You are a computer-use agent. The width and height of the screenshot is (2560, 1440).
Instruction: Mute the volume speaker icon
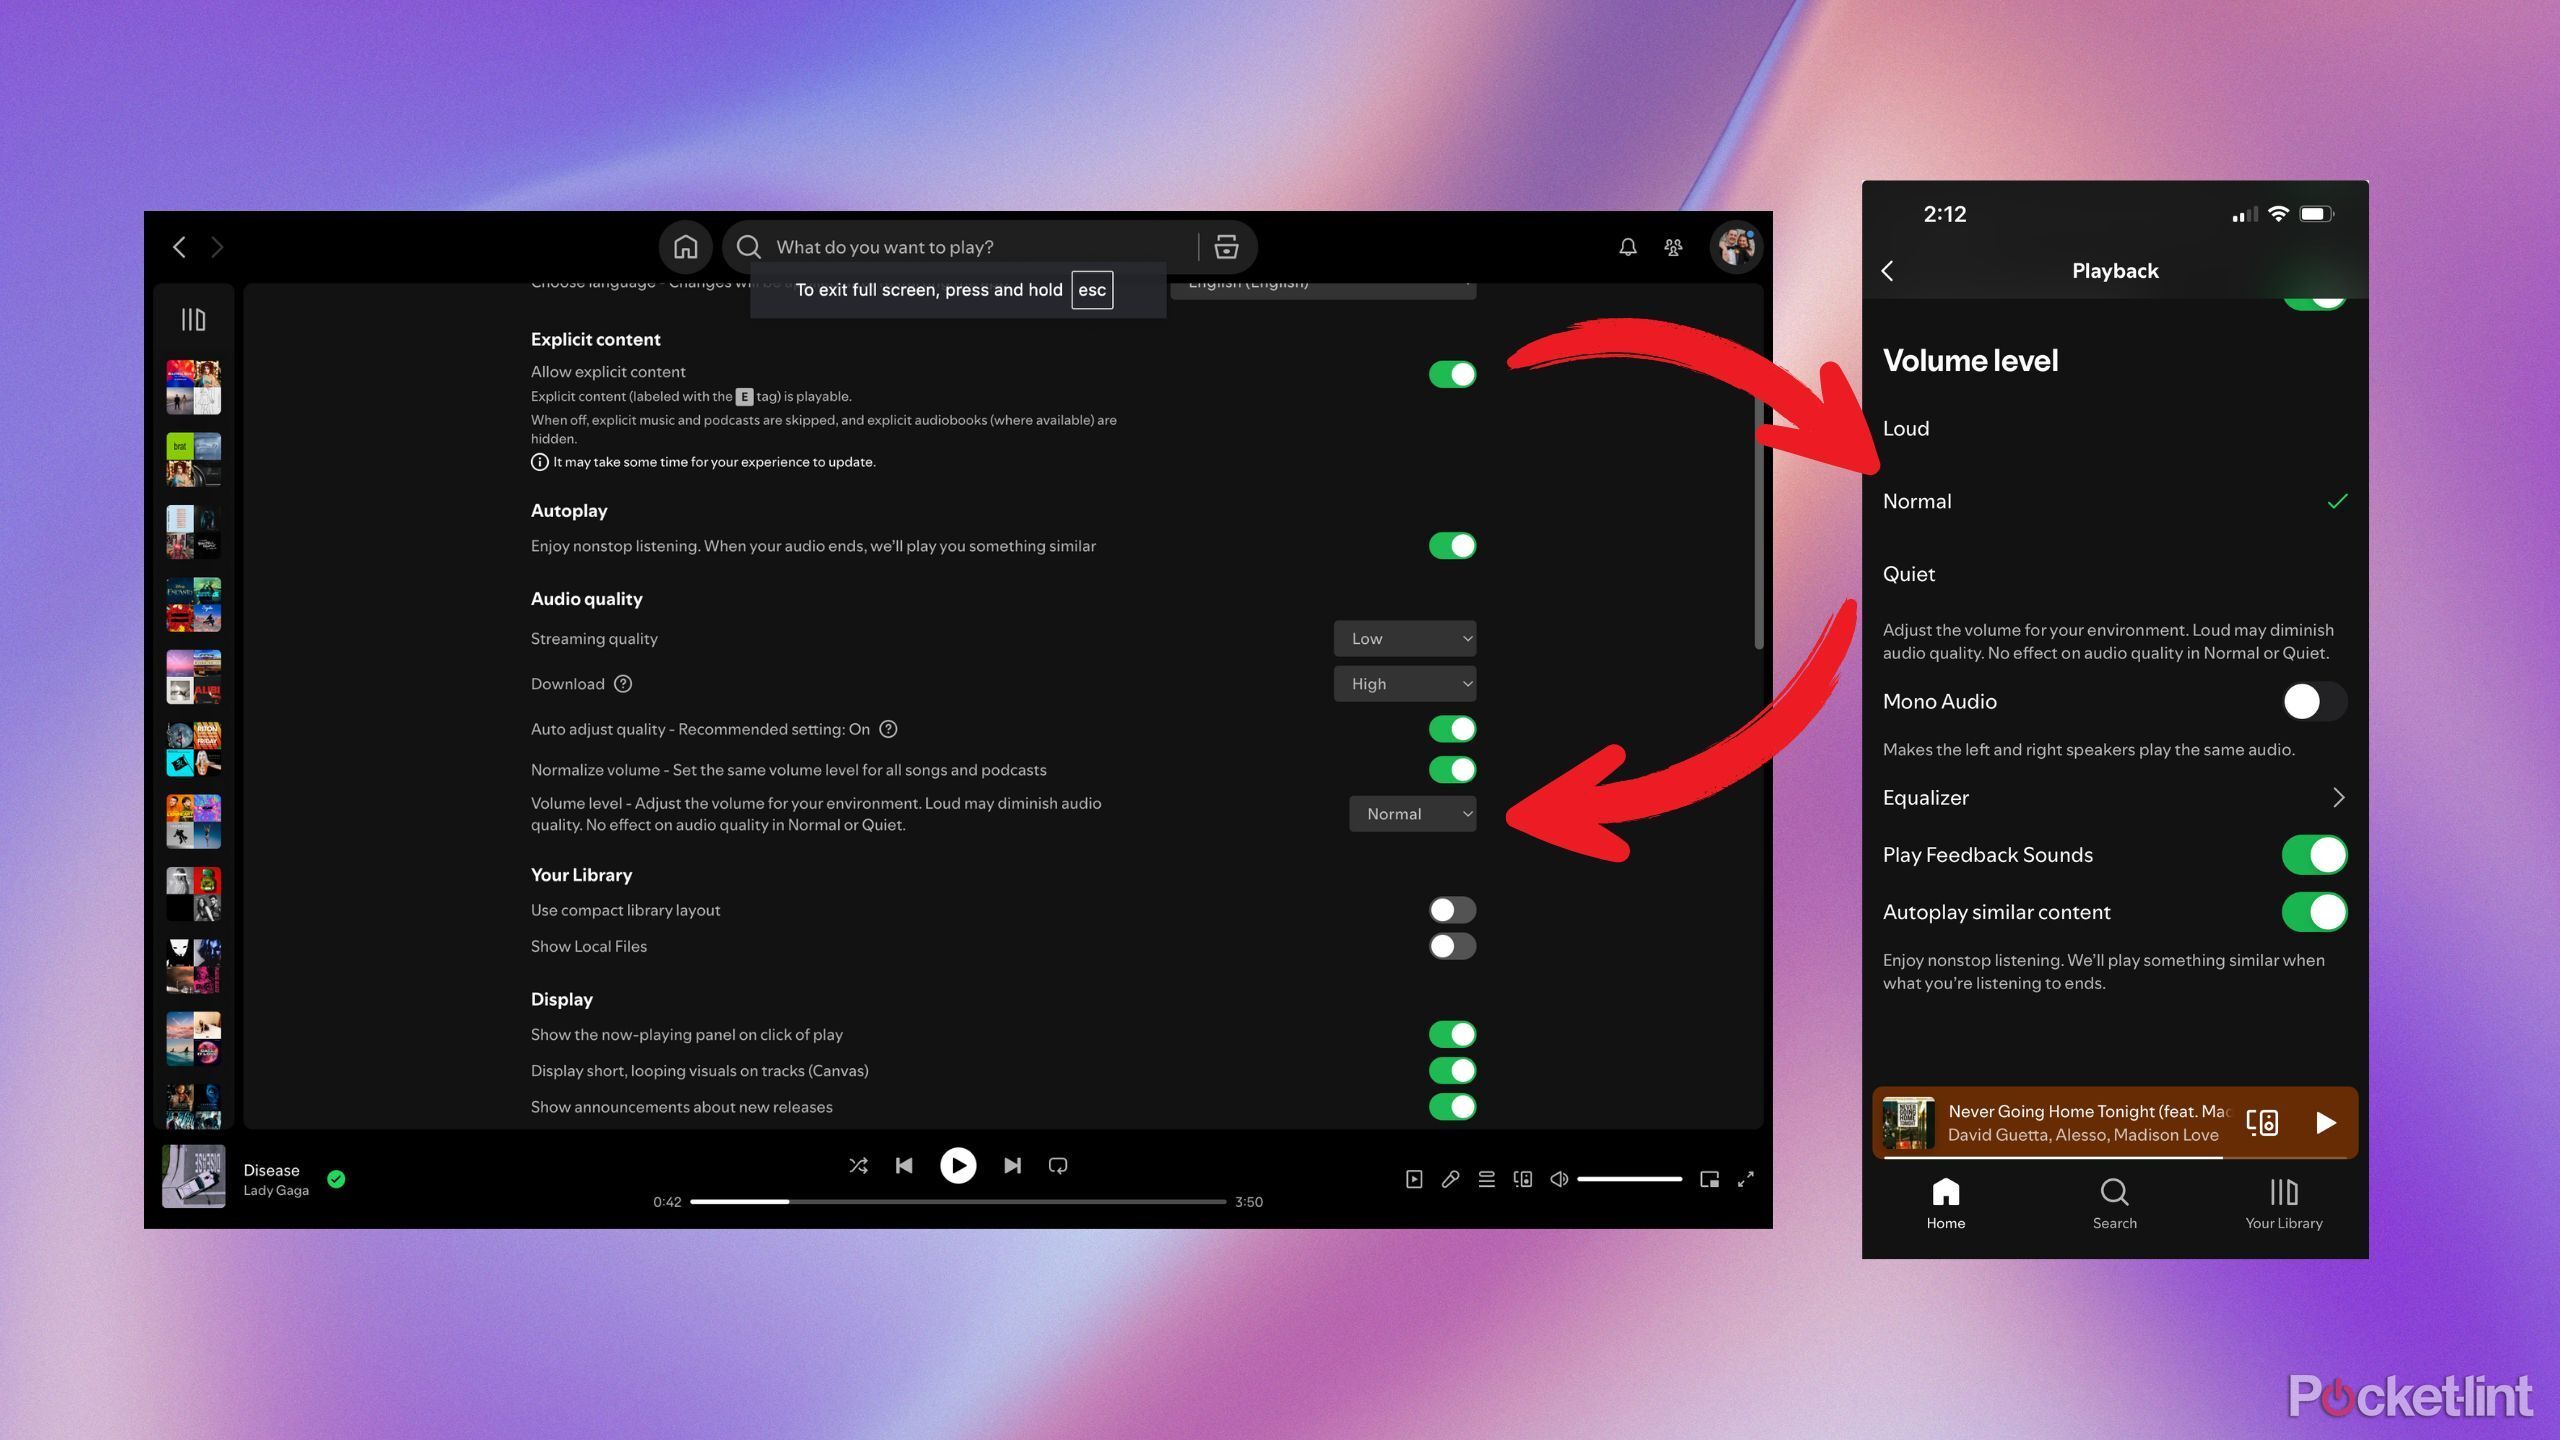[x=1559, y=1179]
